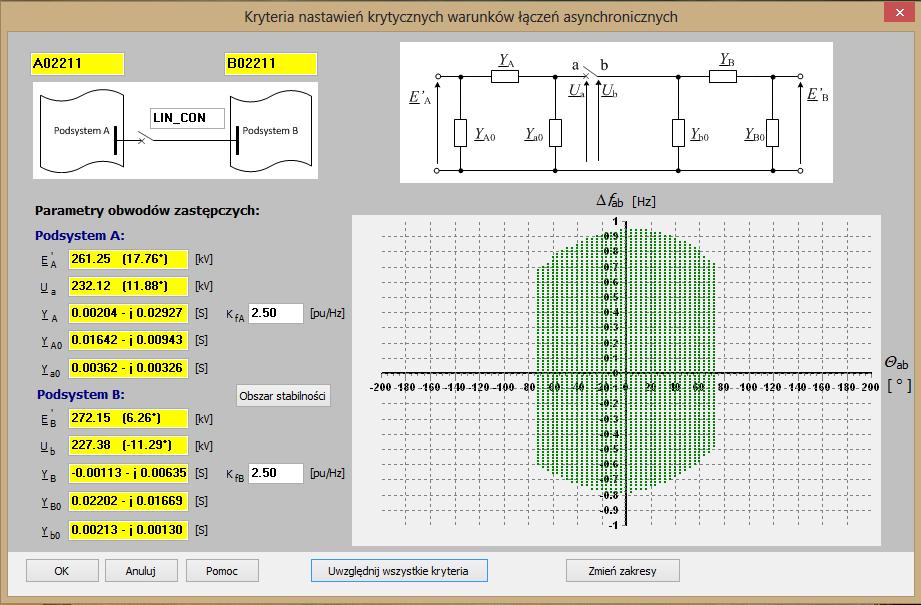Image resolution: width=921 pixels, height=605 pixels.
Task: Click Parametry obwodów zastępczych heading
Action: 147,211
